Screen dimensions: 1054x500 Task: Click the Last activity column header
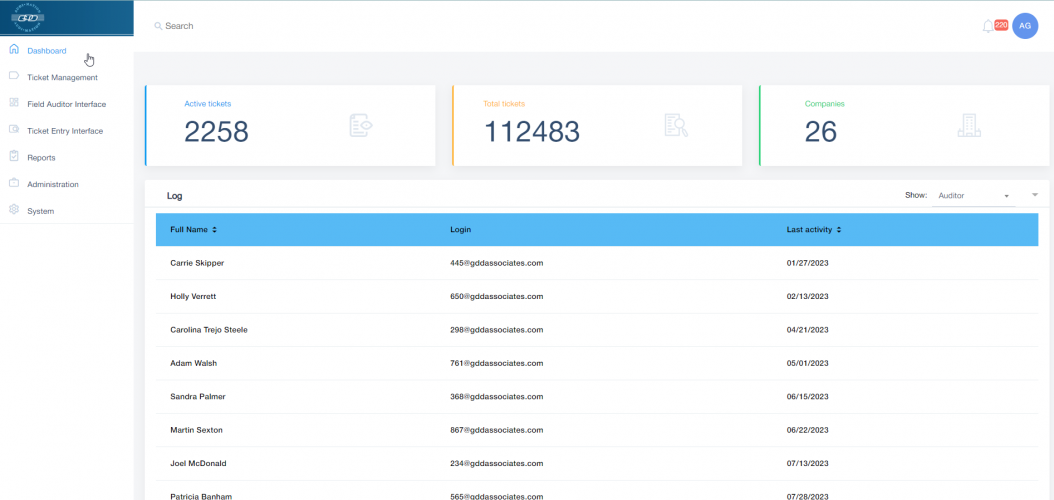(809, 230)
